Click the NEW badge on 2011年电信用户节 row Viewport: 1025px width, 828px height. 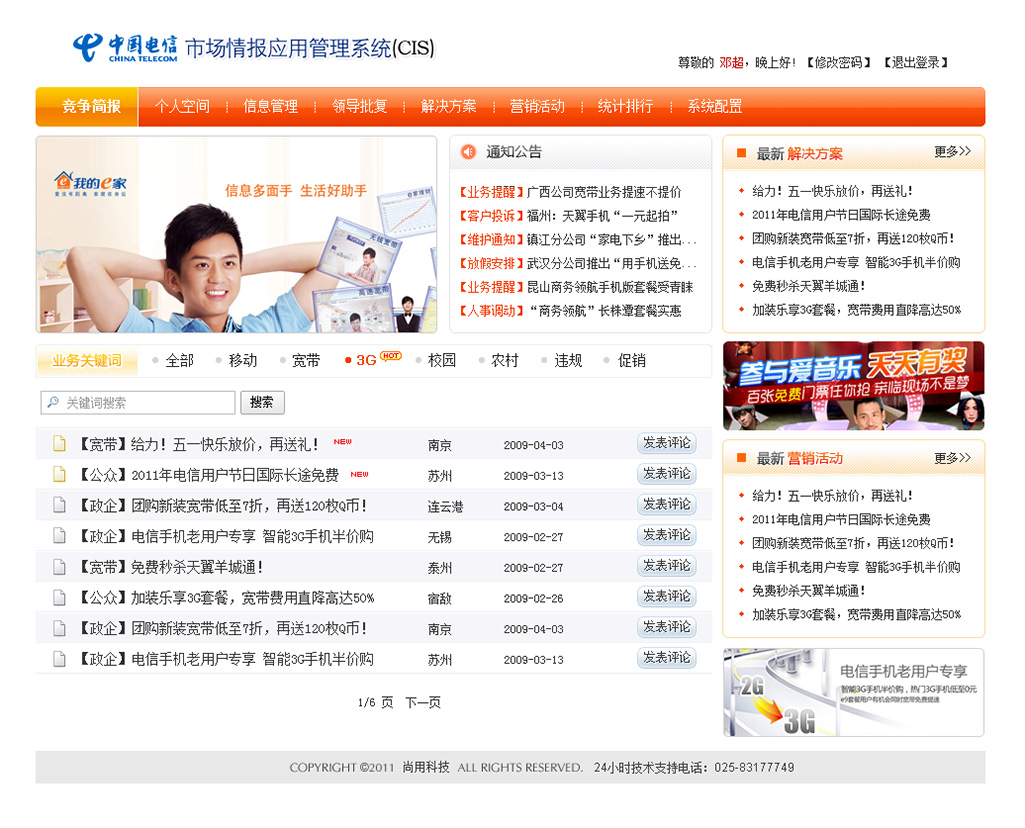click(359, 474)
